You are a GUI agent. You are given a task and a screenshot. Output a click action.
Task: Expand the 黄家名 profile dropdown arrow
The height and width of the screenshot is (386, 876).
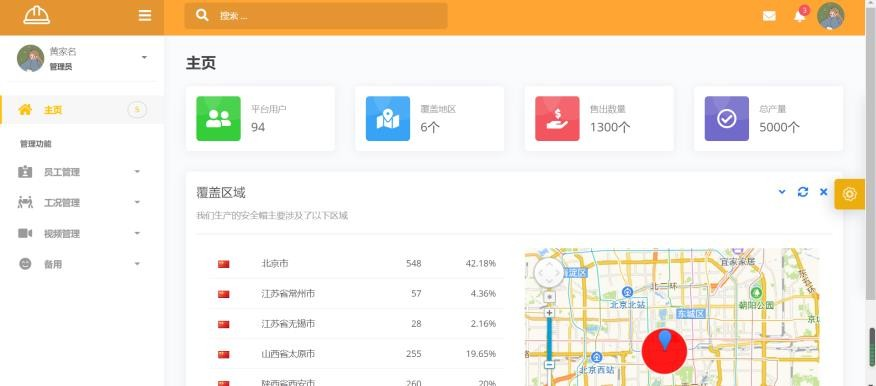(144, 58)
